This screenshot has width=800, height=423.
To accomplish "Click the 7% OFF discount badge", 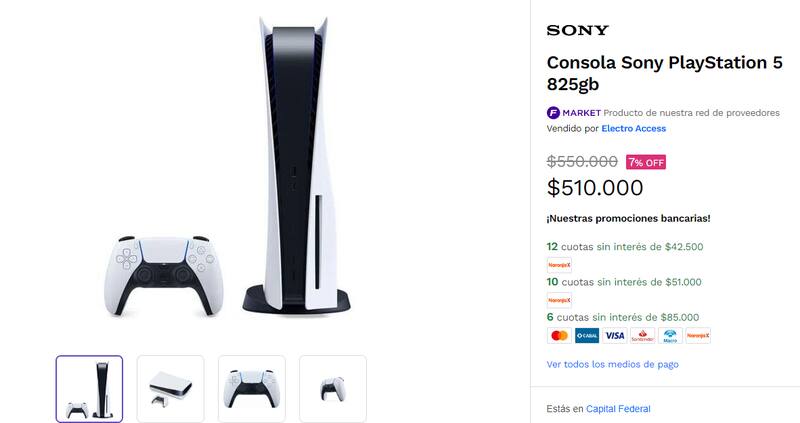I will point(645,162).
